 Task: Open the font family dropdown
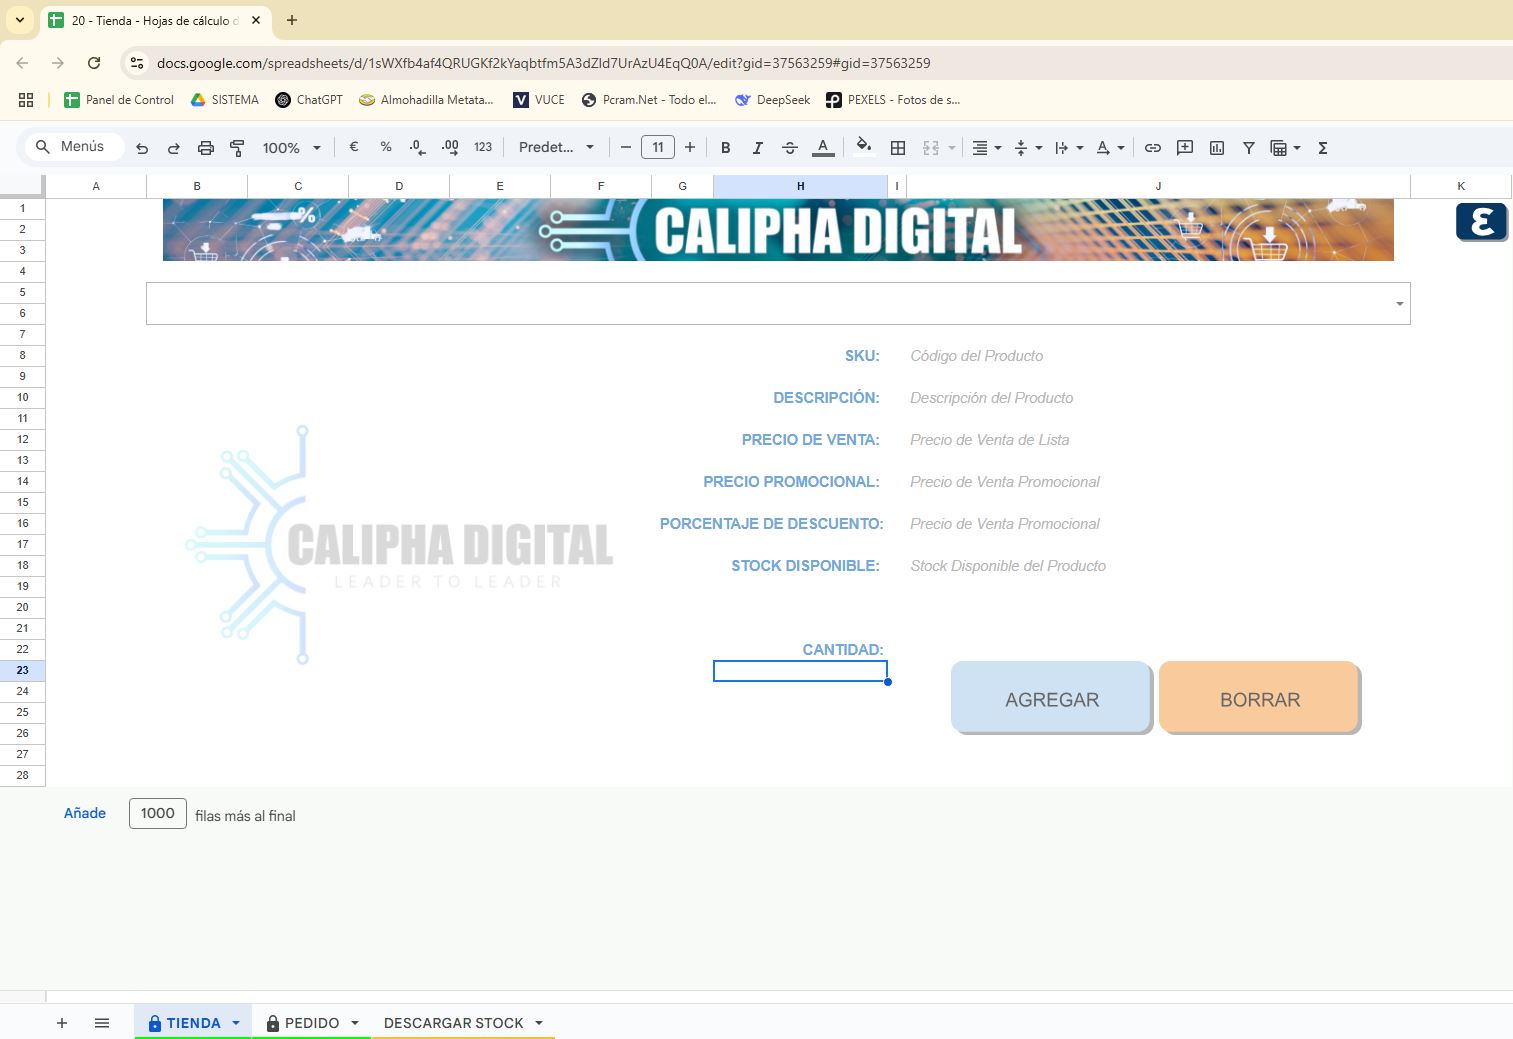[x=556, y=148]
